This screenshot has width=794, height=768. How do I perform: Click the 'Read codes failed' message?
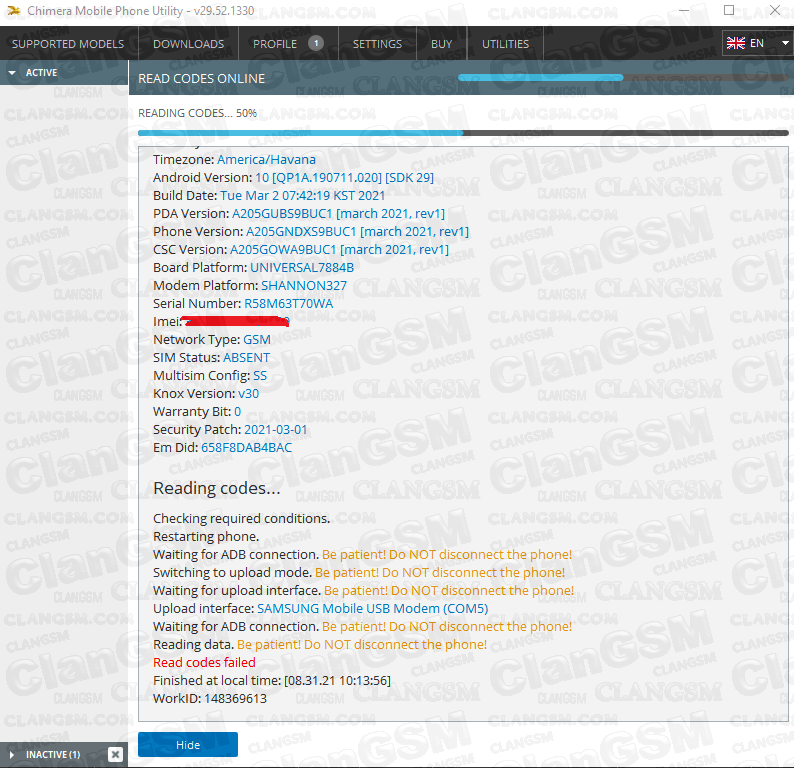pyautogui.click(x=204, y=662)
